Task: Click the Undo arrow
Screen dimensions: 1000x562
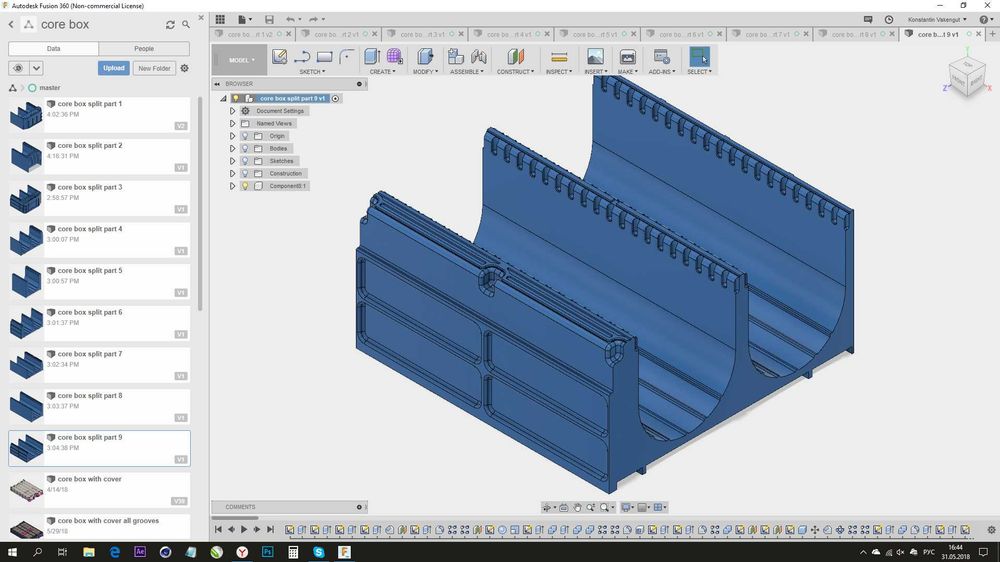Action: [290, 19]
